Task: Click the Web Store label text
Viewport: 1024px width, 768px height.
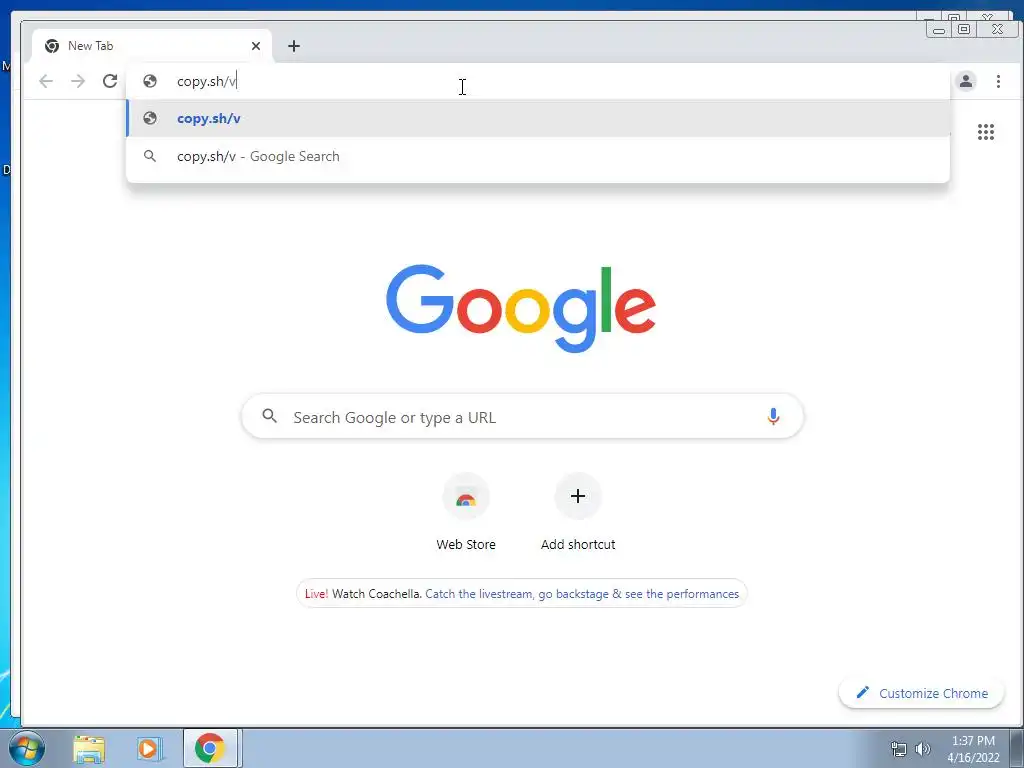Action: (466, 545)
